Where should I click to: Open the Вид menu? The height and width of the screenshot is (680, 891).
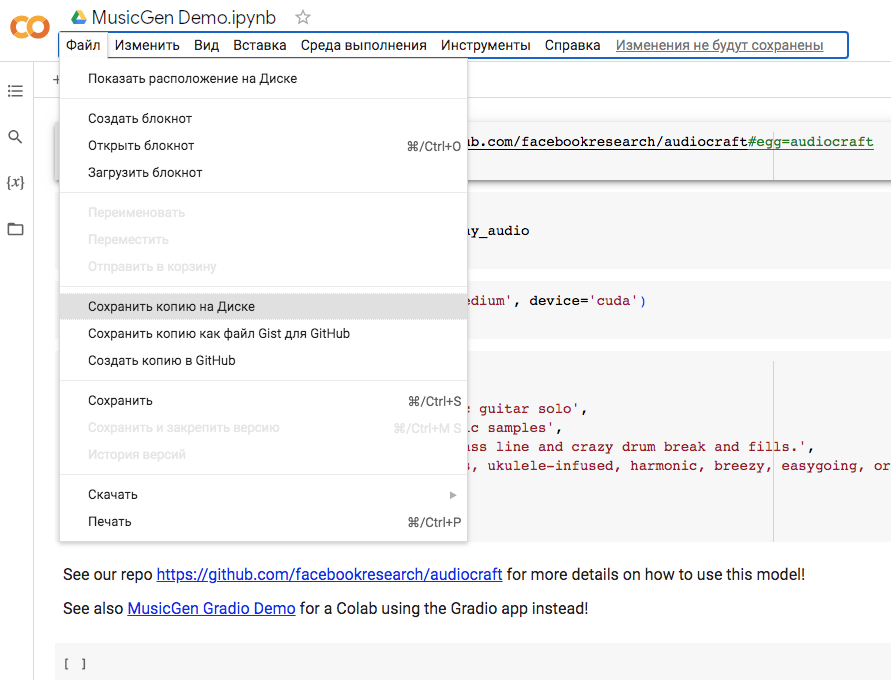coord(206,45)
